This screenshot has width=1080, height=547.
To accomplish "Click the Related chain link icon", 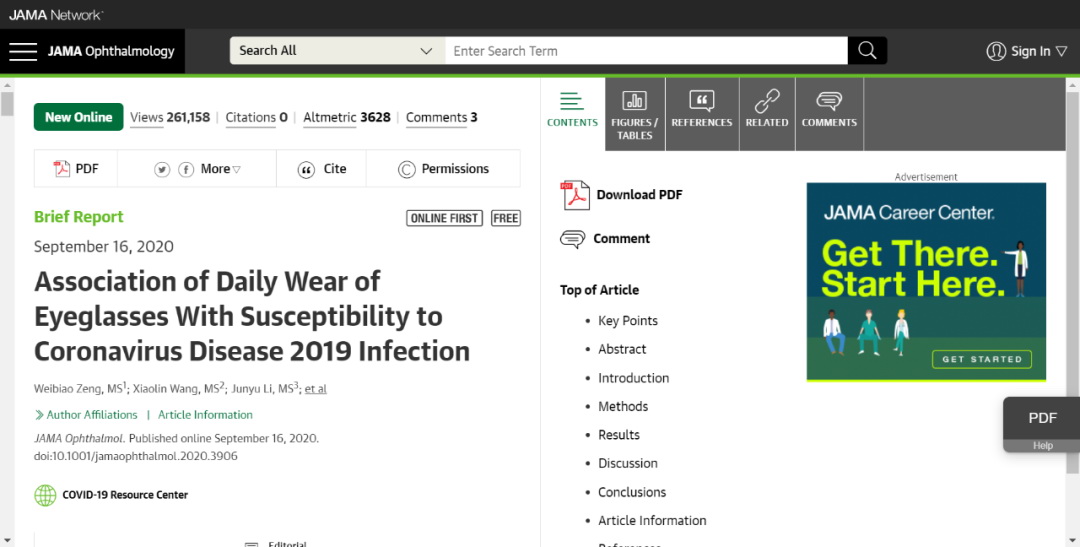I will pyautogui.click(x=767, y=101).
